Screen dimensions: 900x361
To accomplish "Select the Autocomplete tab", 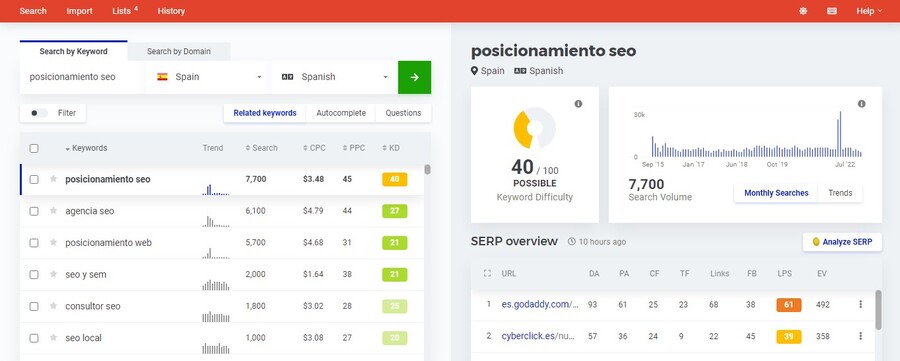I will pos(341,113).
